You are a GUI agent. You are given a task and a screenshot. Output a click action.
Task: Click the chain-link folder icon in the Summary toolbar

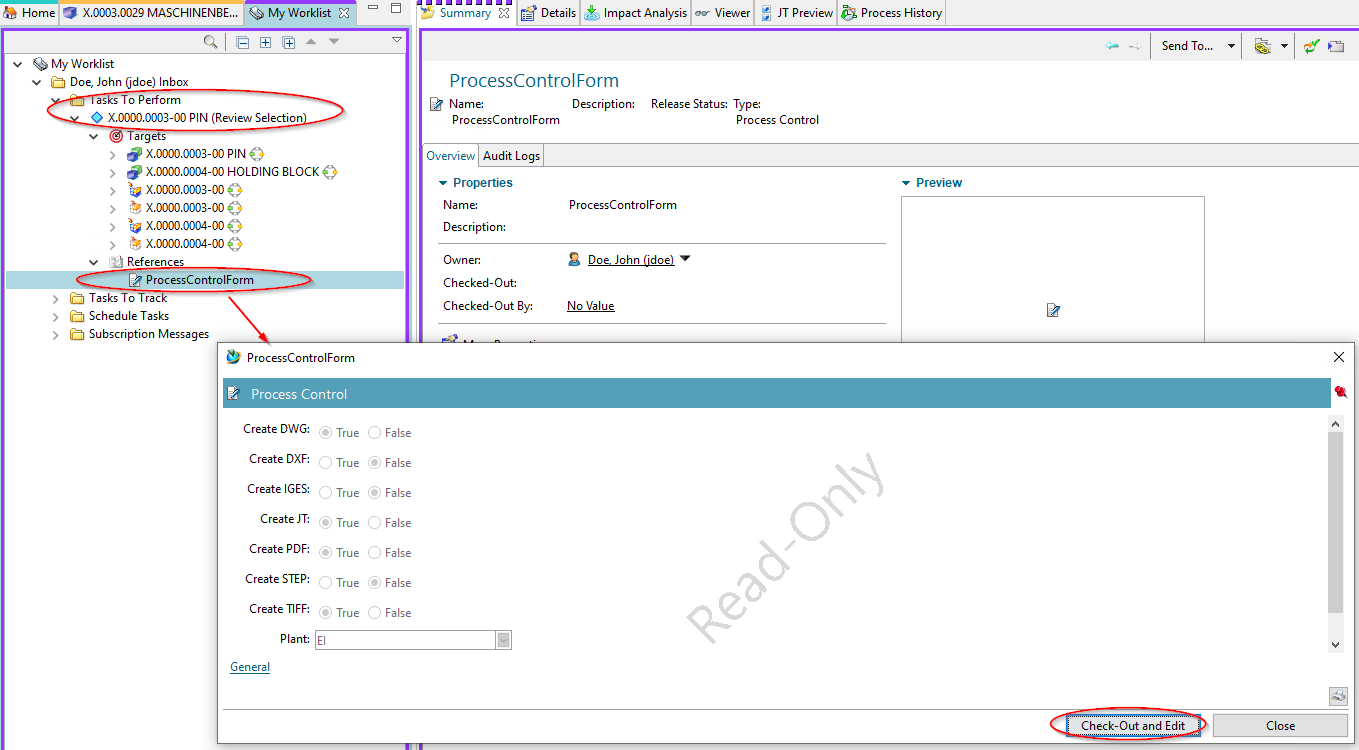point(1262,46)
